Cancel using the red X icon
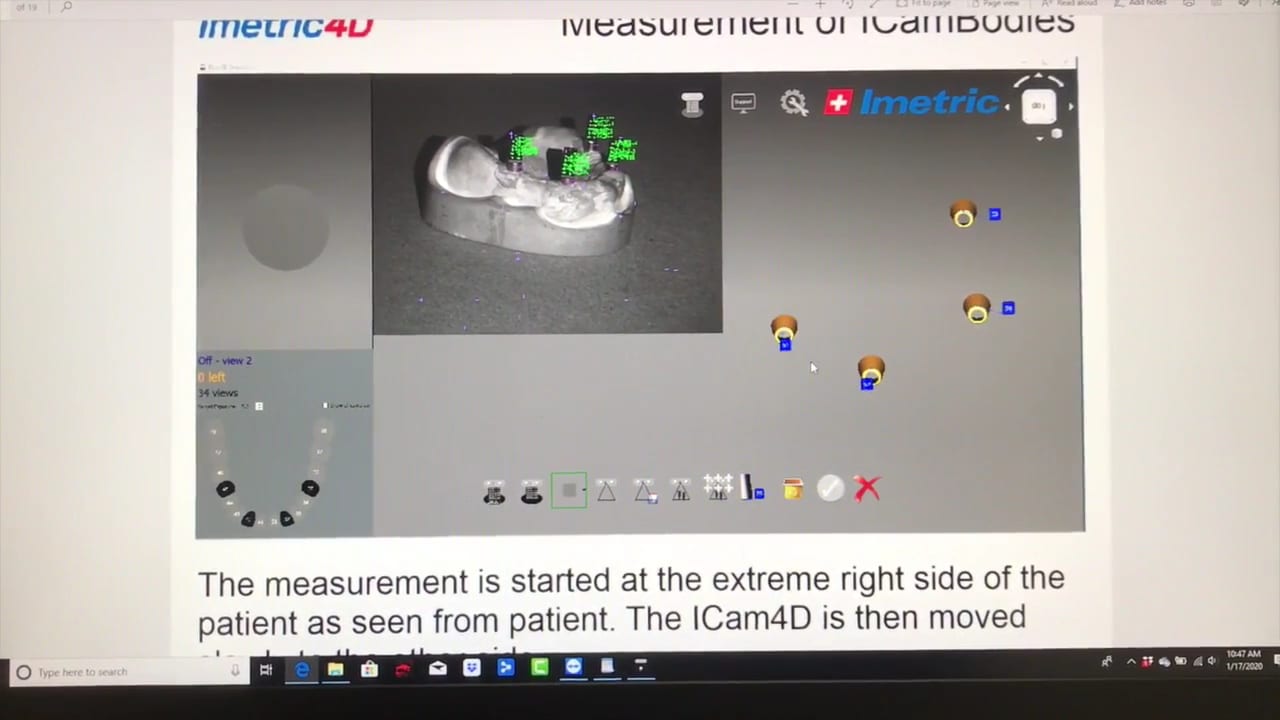1280x720 pixels. [867, 488]
